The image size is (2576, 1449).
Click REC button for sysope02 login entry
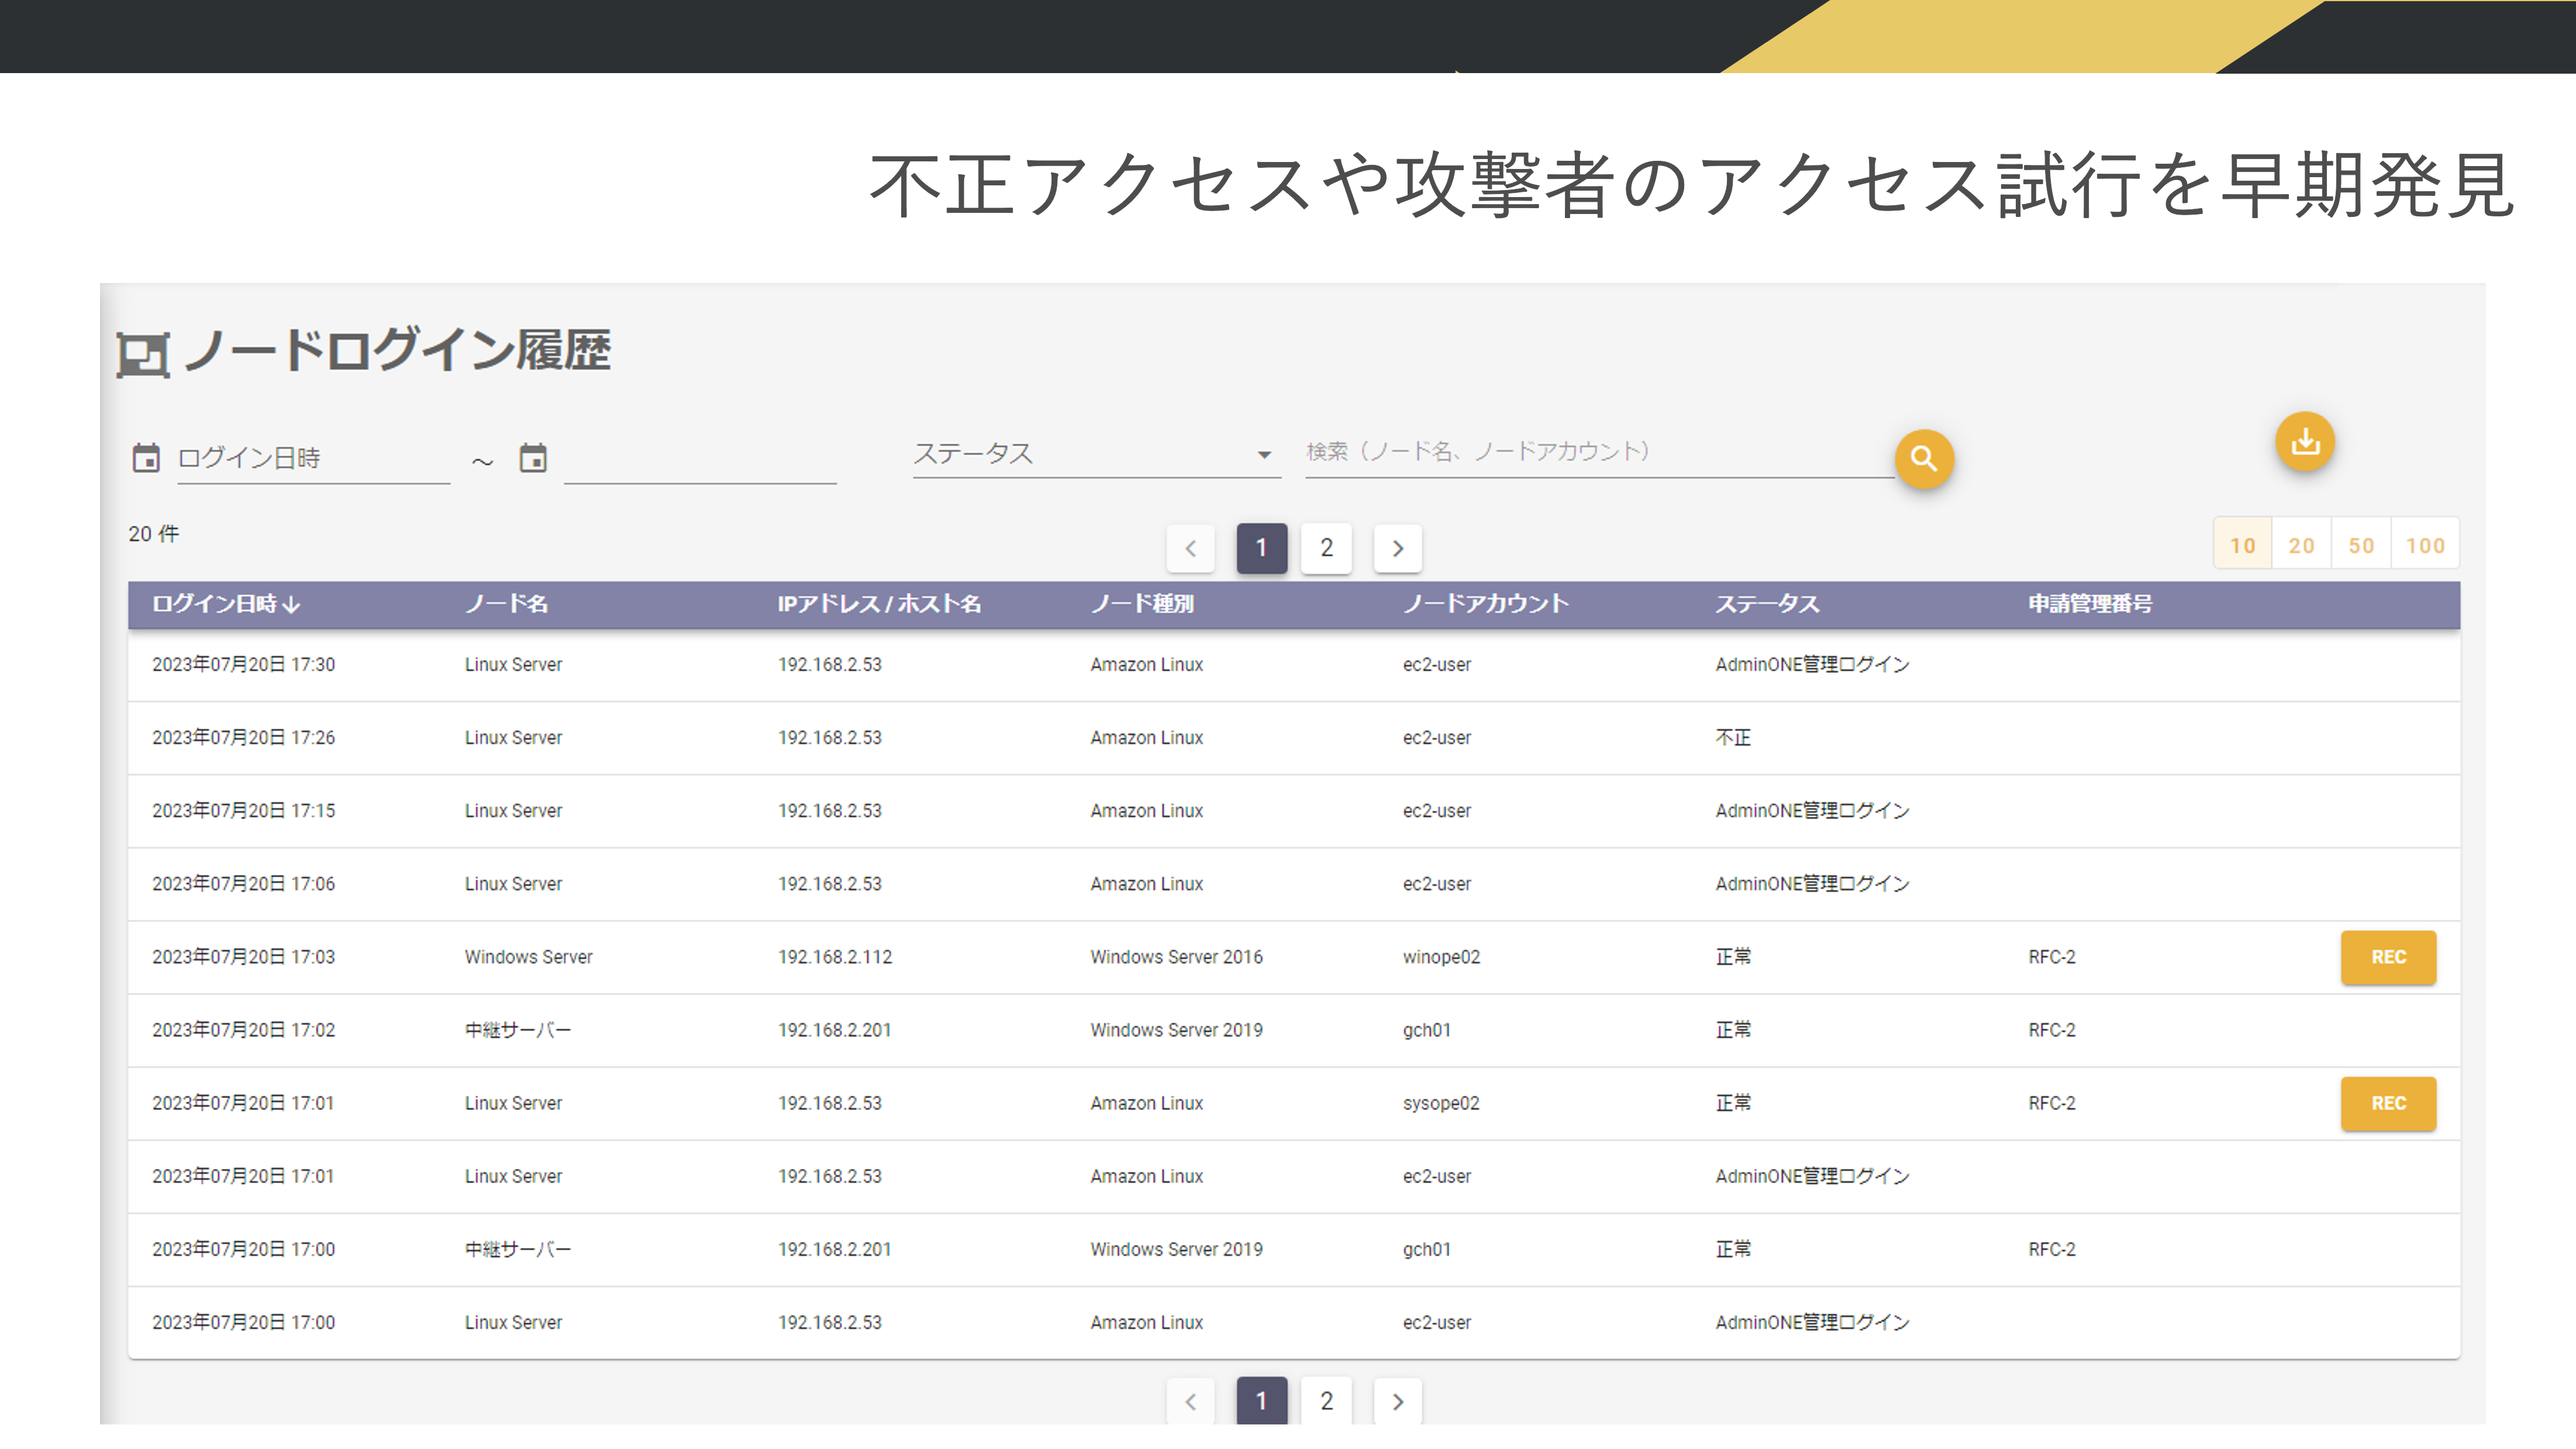[2388, 1103]
